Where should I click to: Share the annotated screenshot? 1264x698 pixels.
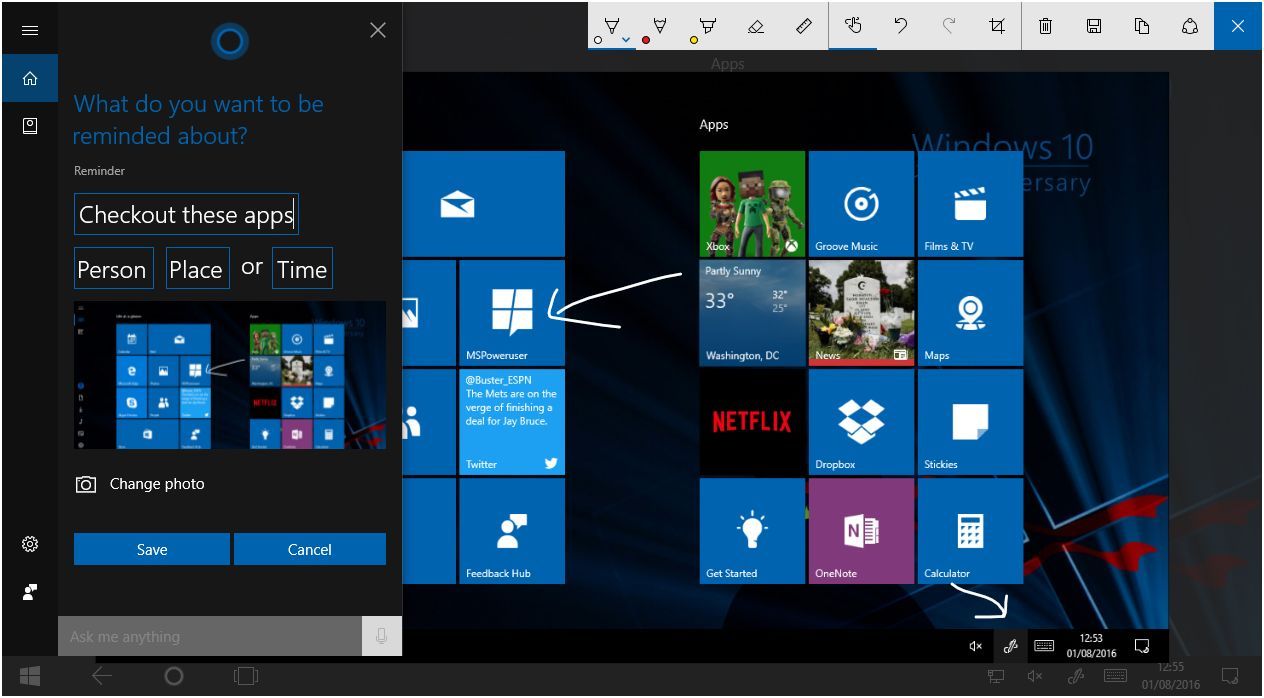click(1189, 26)
